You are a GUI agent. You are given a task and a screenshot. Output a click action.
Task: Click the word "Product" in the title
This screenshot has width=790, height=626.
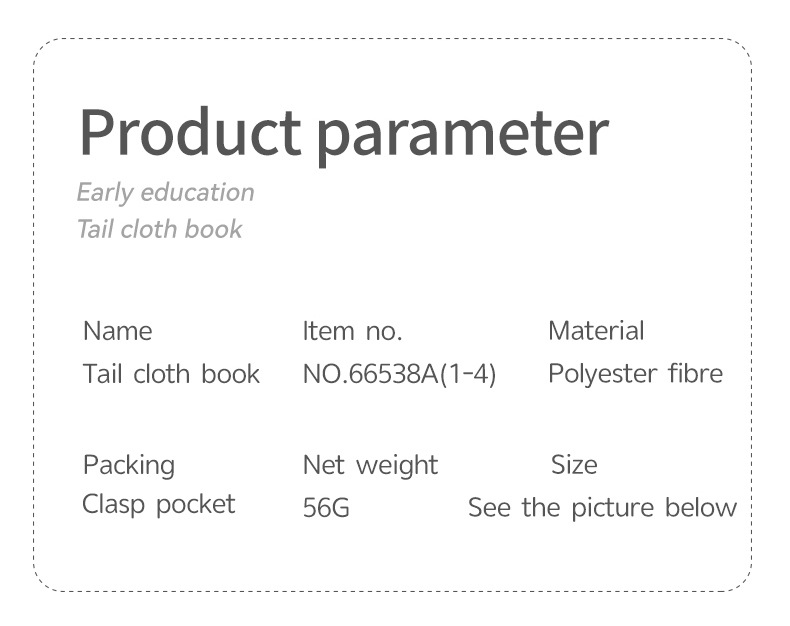coord(189,130)
